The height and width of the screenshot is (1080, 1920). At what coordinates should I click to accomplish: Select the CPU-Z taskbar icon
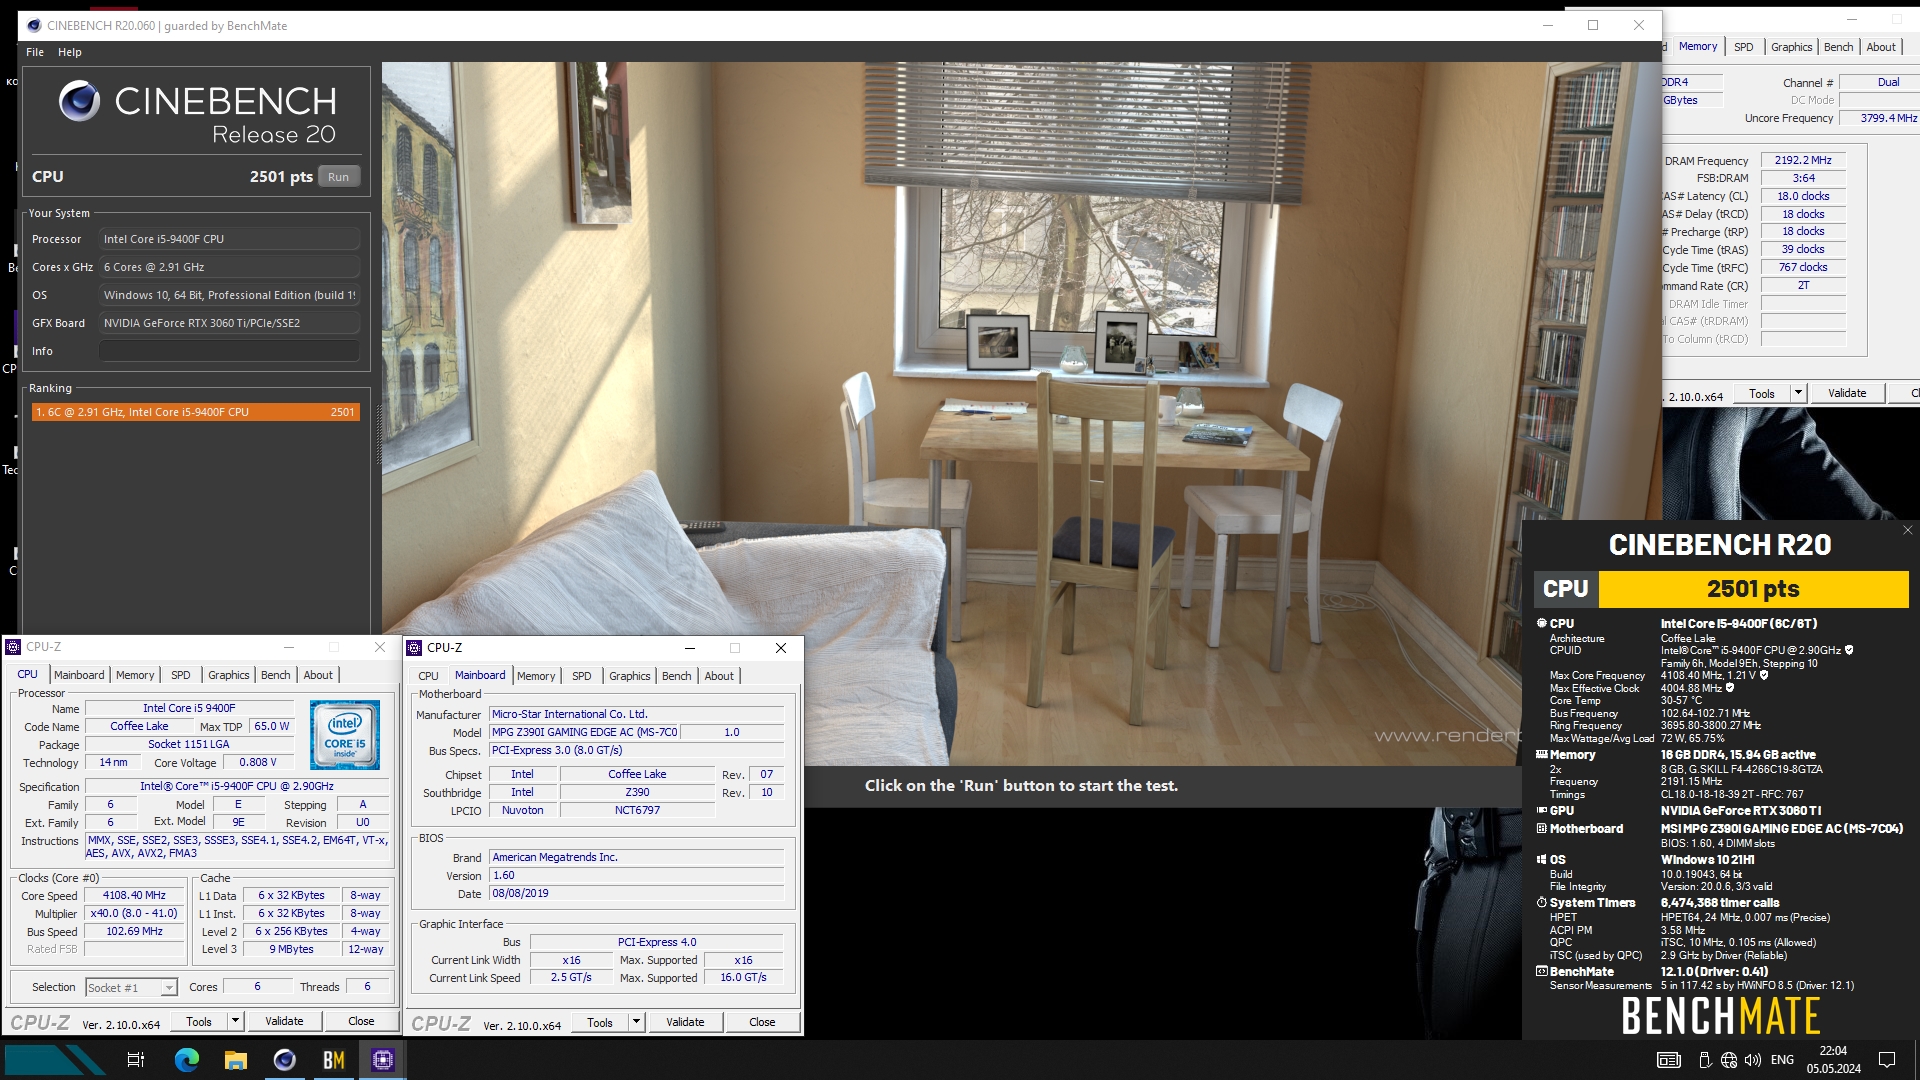coord(382,1060)
